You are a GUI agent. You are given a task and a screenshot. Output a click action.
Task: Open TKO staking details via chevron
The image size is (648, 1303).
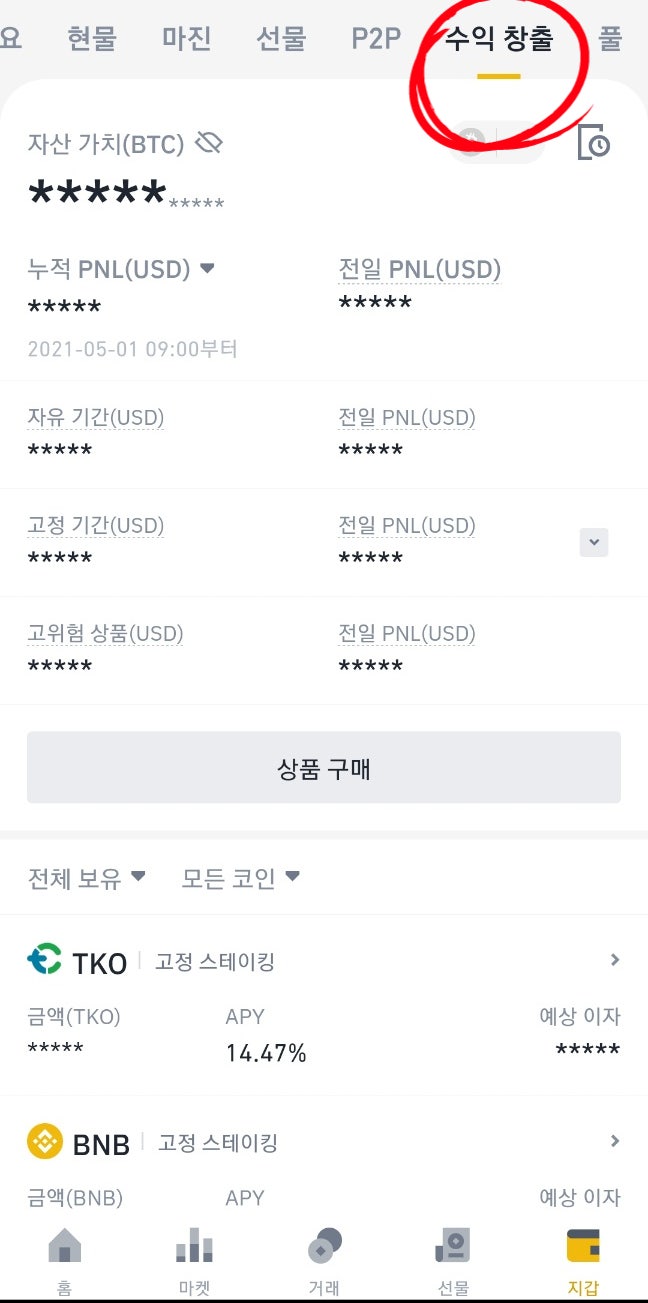(x=614, y=959)
